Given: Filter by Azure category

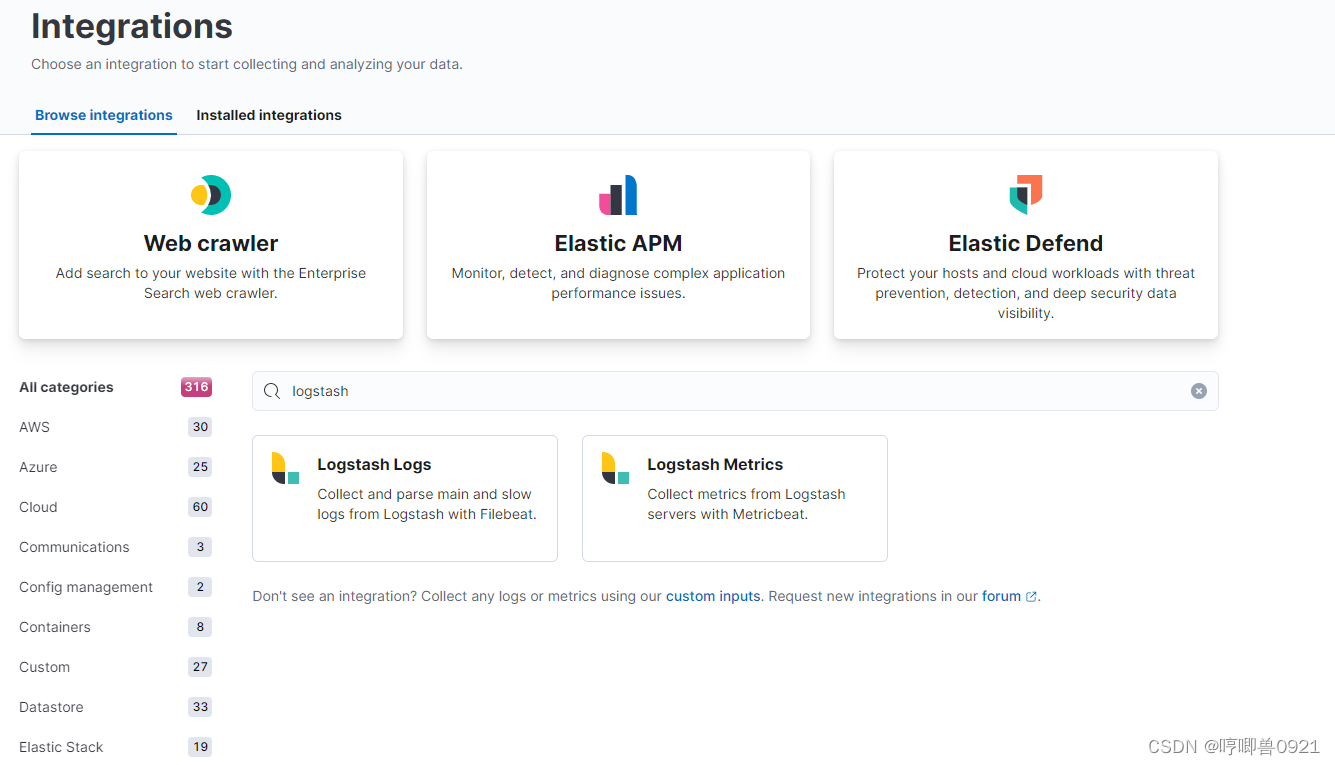Looking at the screenshot, I should 38,467.
